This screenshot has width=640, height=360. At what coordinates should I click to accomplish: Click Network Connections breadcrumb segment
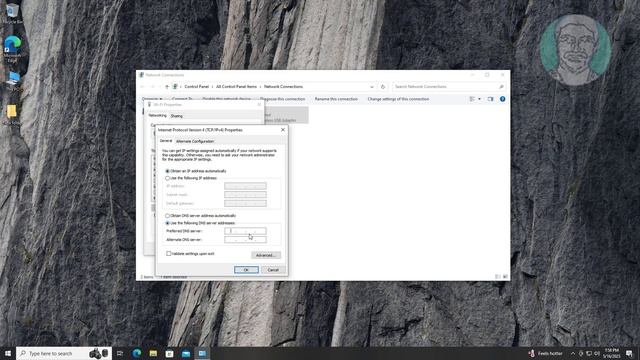click(283, 87)
